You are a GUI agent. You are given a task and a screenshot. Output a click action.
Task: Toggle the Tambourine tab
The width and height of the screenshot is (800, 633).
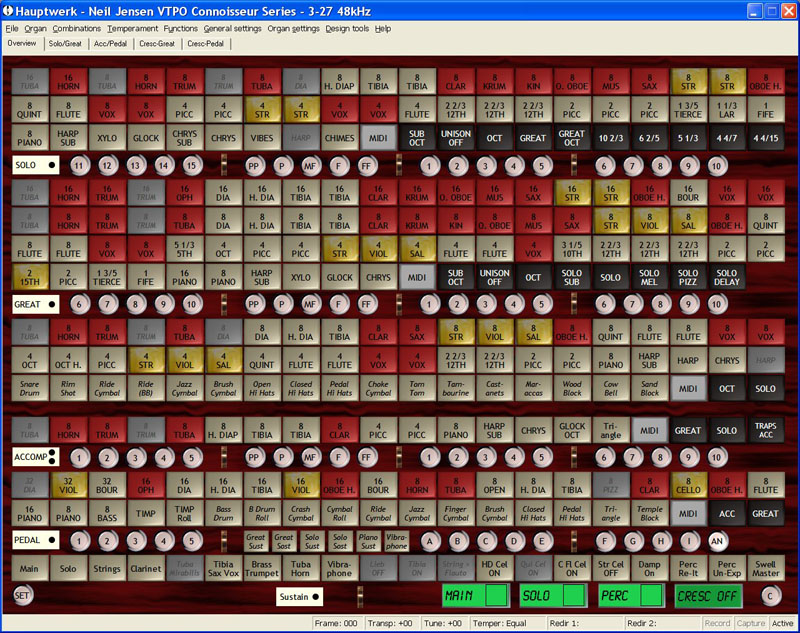coord(456,388)
